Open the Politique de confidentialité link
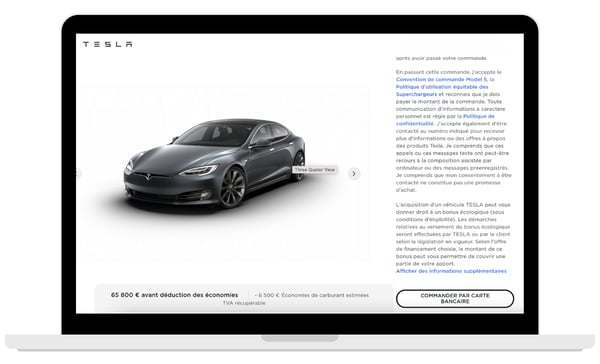600x364 pixels. click(445, 120)
